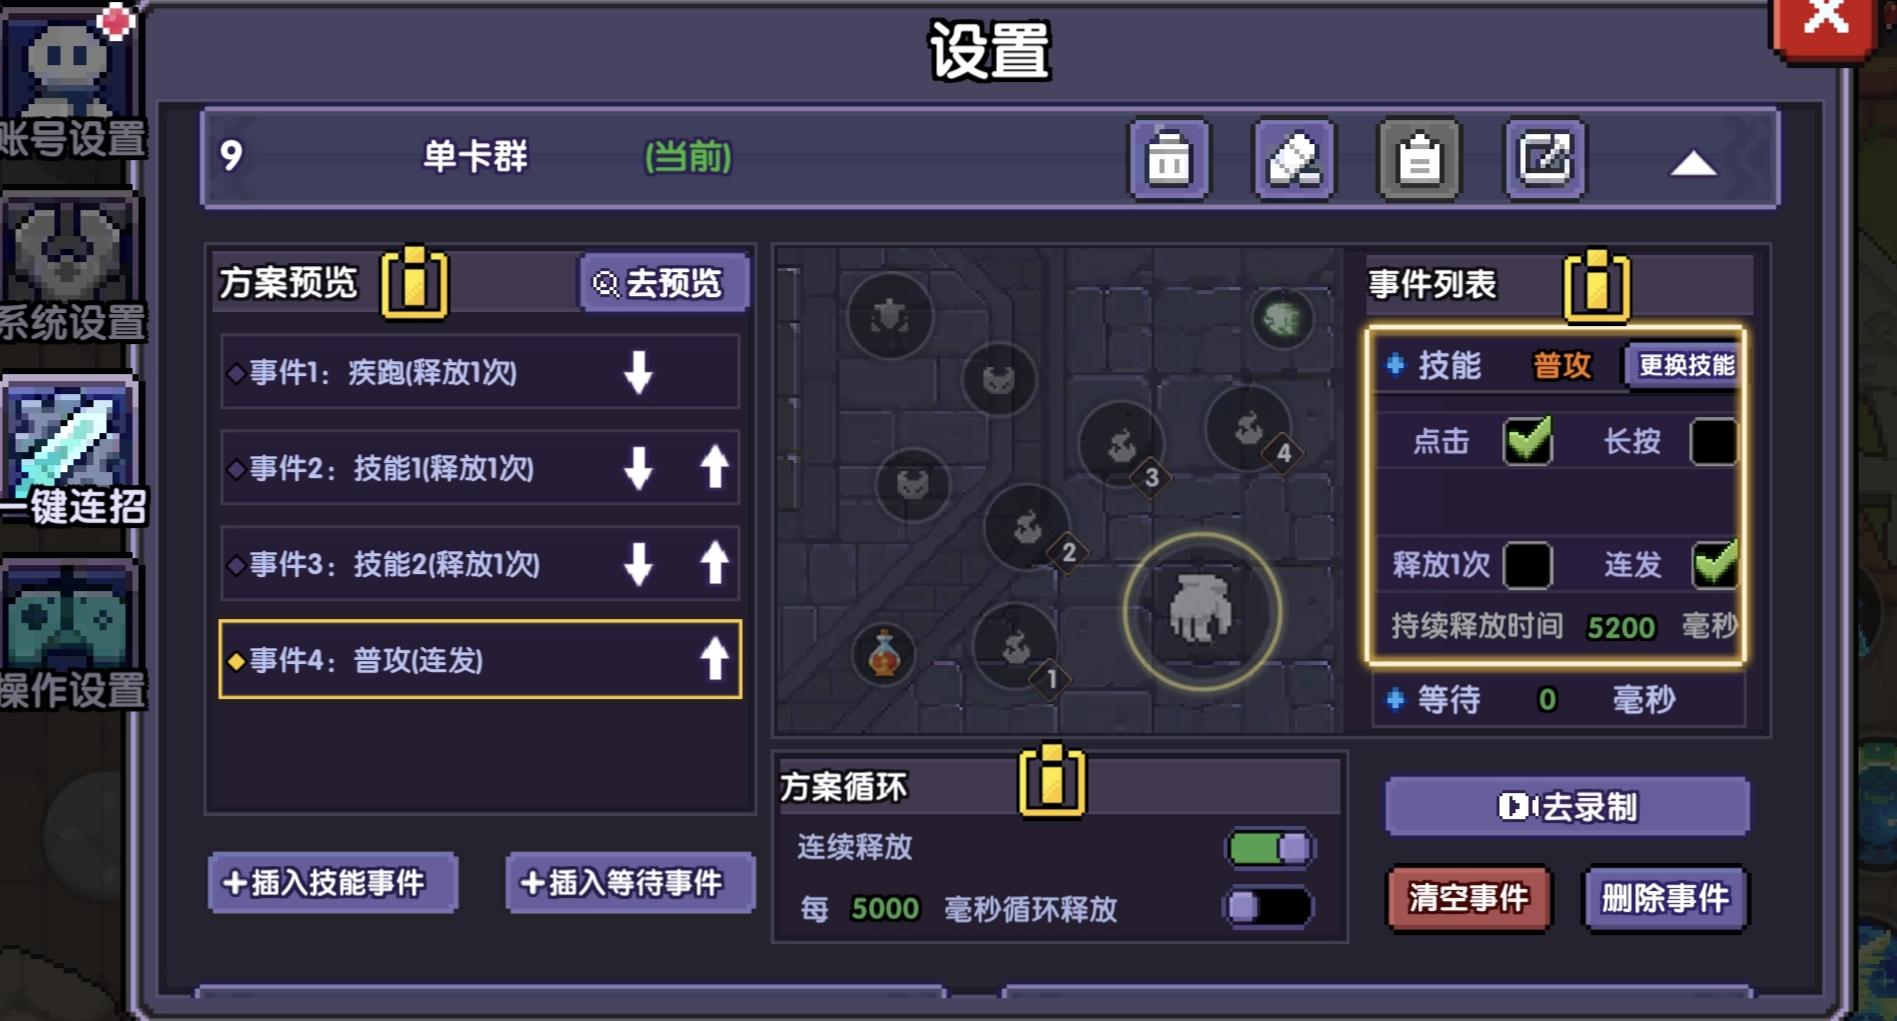Image resolution: width=1897 pixels, height=1021 pixels.
Task: Select the glove basic attack button
Action: 1201,611
